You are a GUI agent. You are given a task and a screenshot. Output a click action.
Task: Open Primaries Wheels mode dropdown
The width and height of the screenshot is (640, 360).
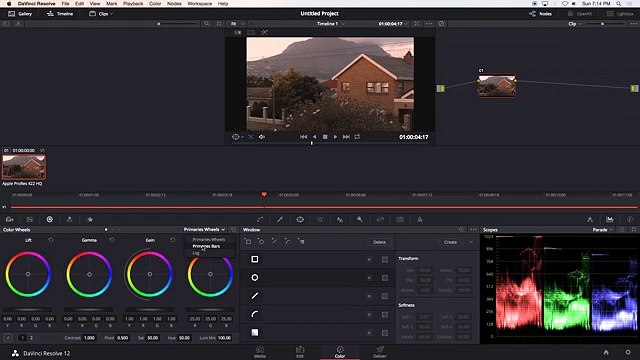(x=204, y=229)
